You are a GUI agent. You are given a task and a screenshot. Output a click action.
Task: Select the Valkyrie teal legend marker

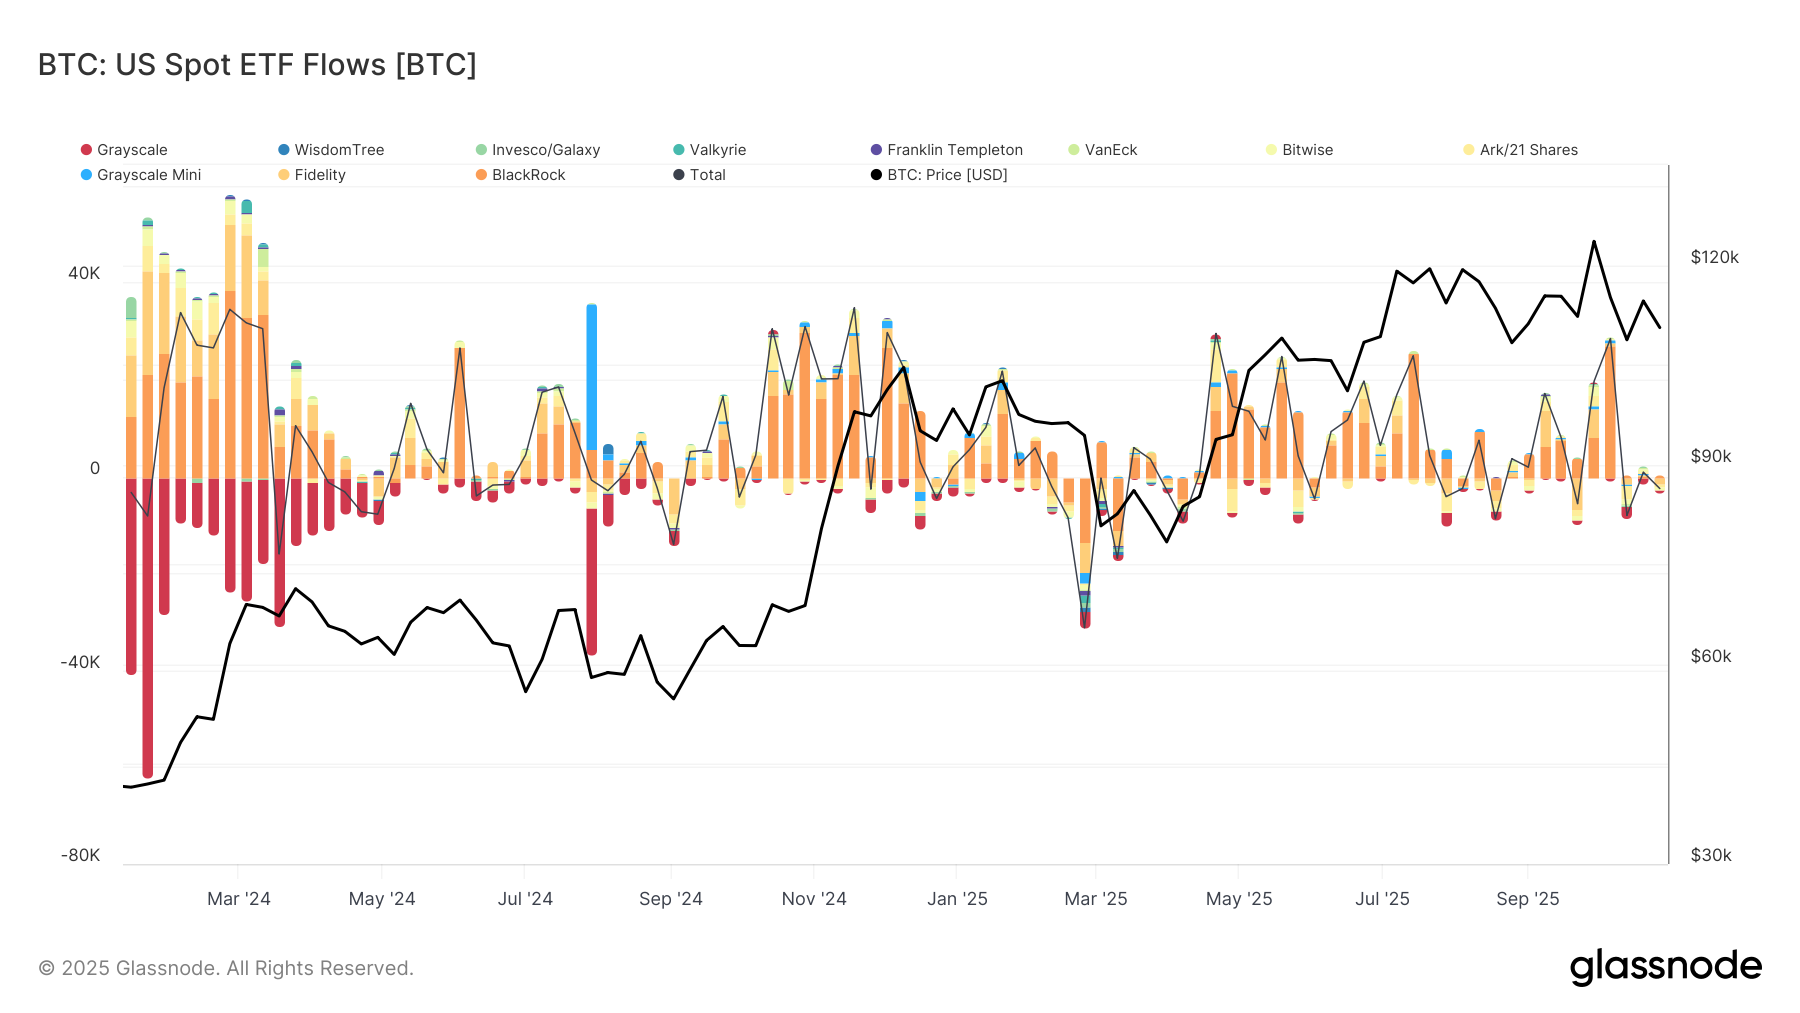(x=679, y=149)
